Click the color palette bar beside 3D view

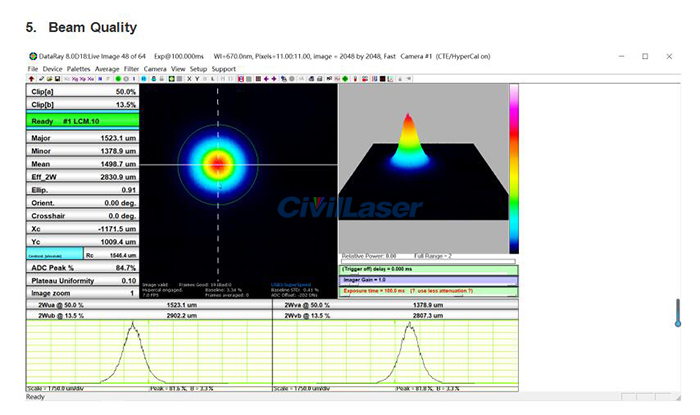tap(514, 168)
